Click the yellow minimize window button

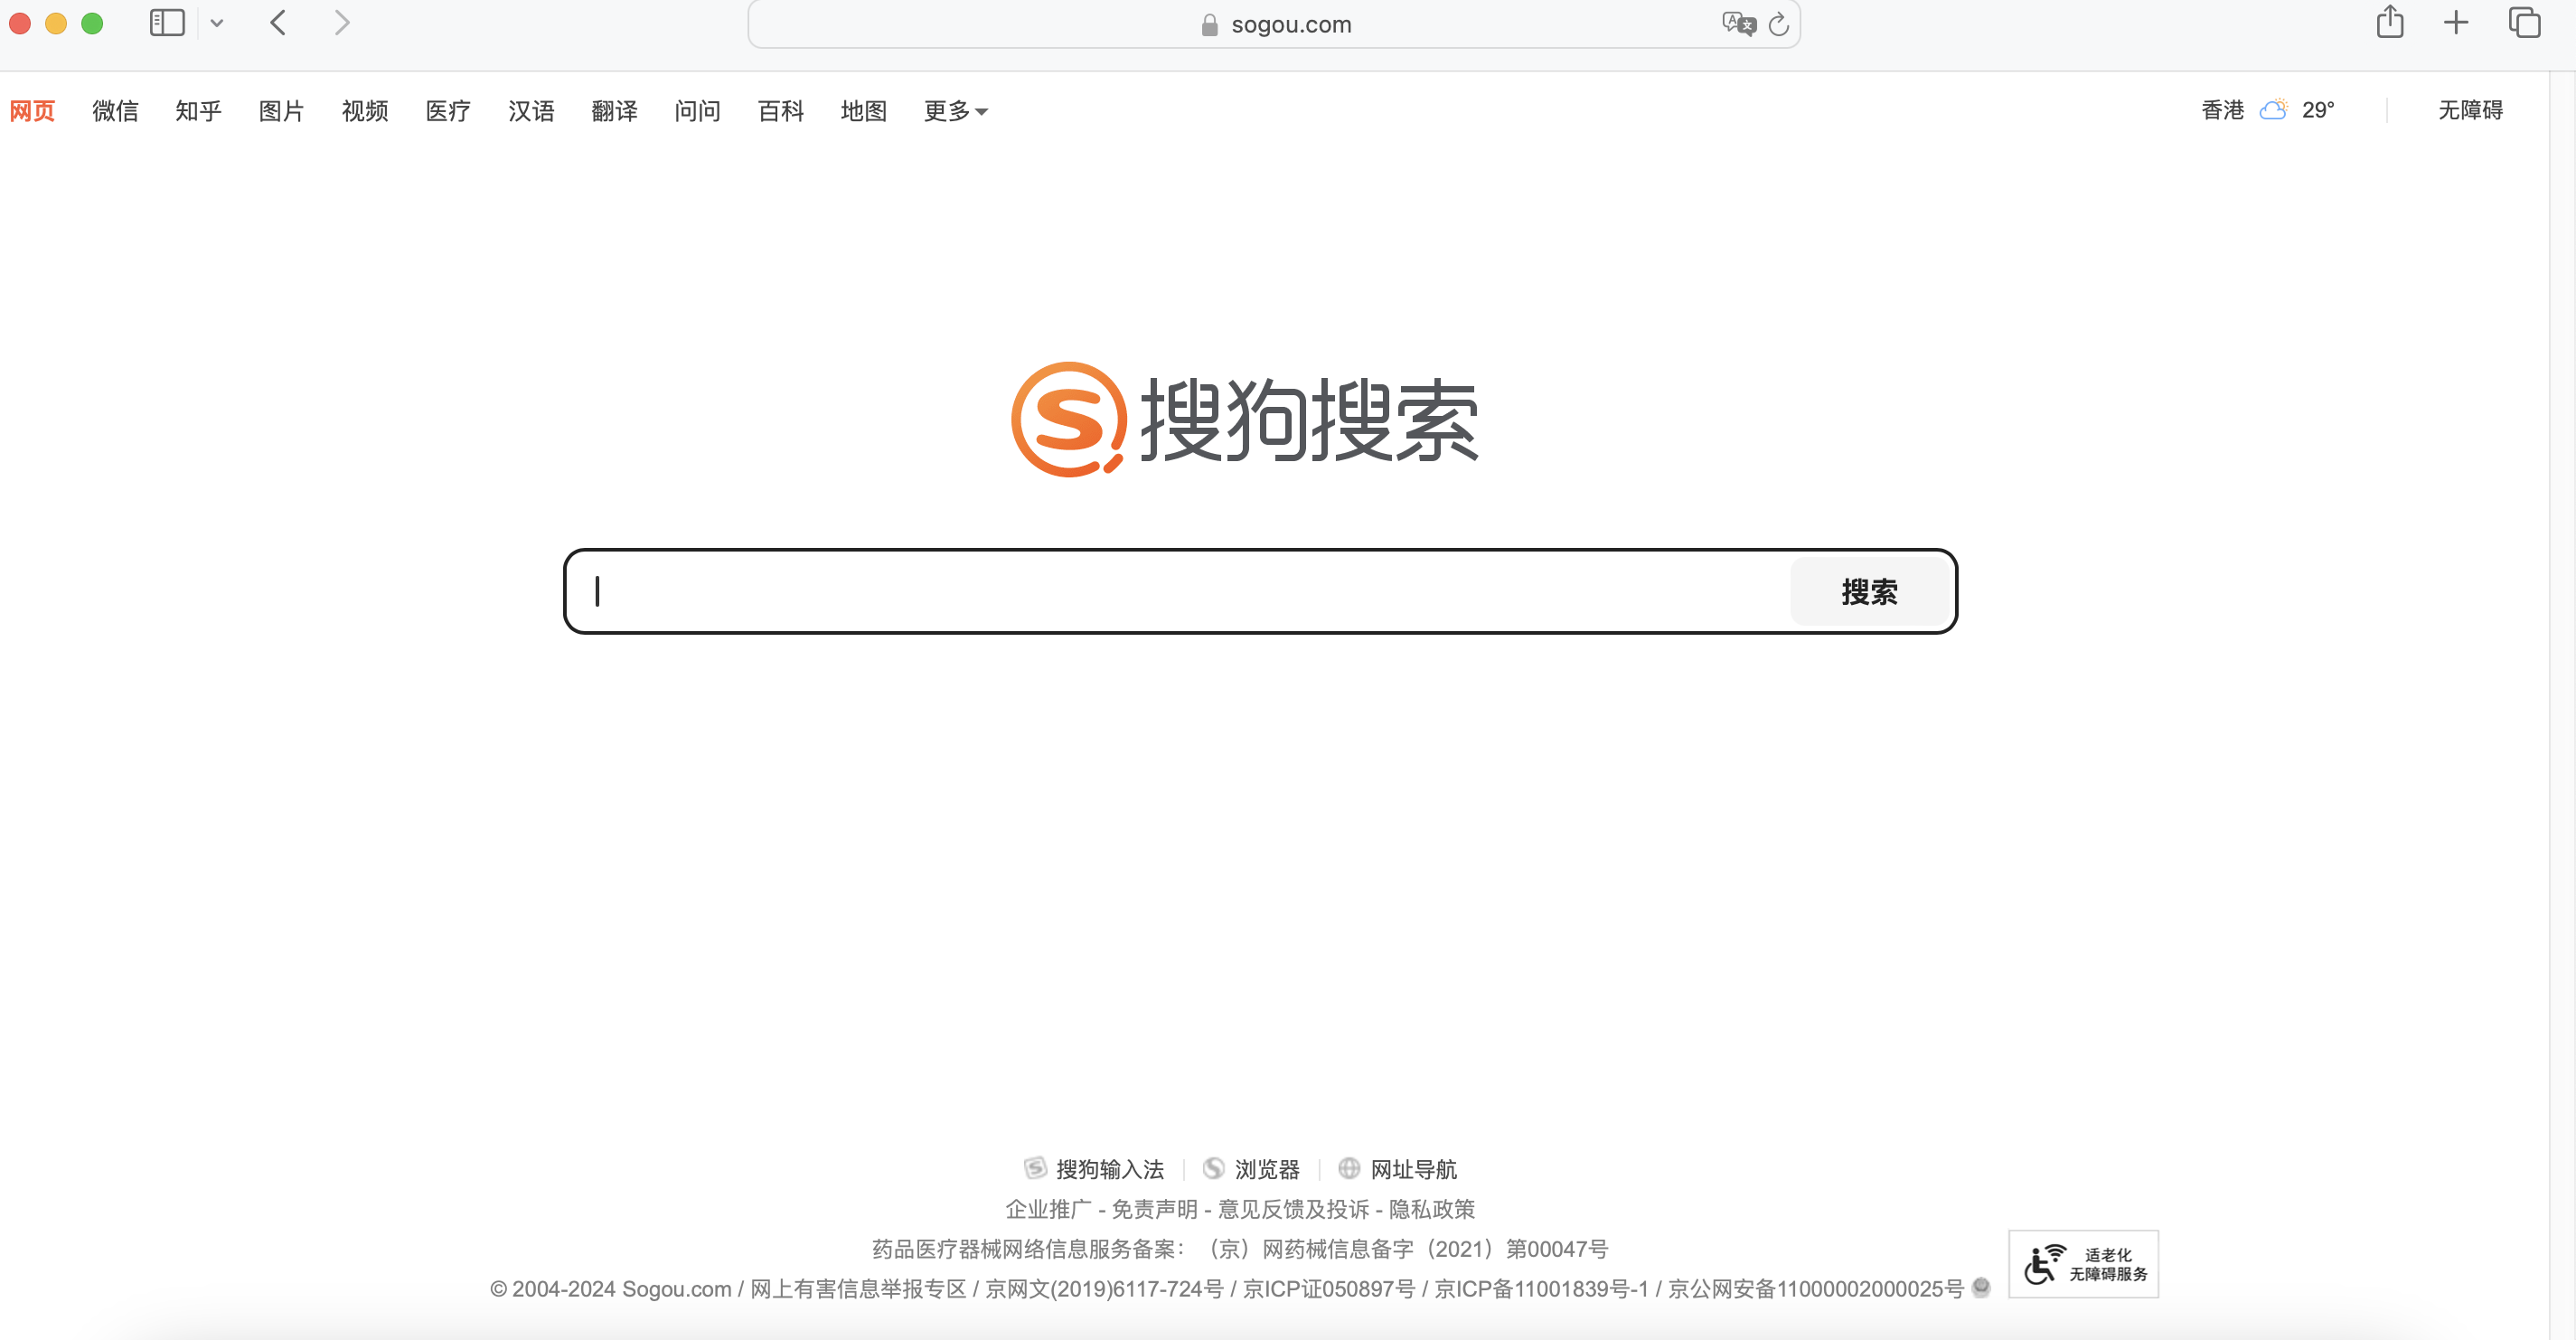click(56, 23)
